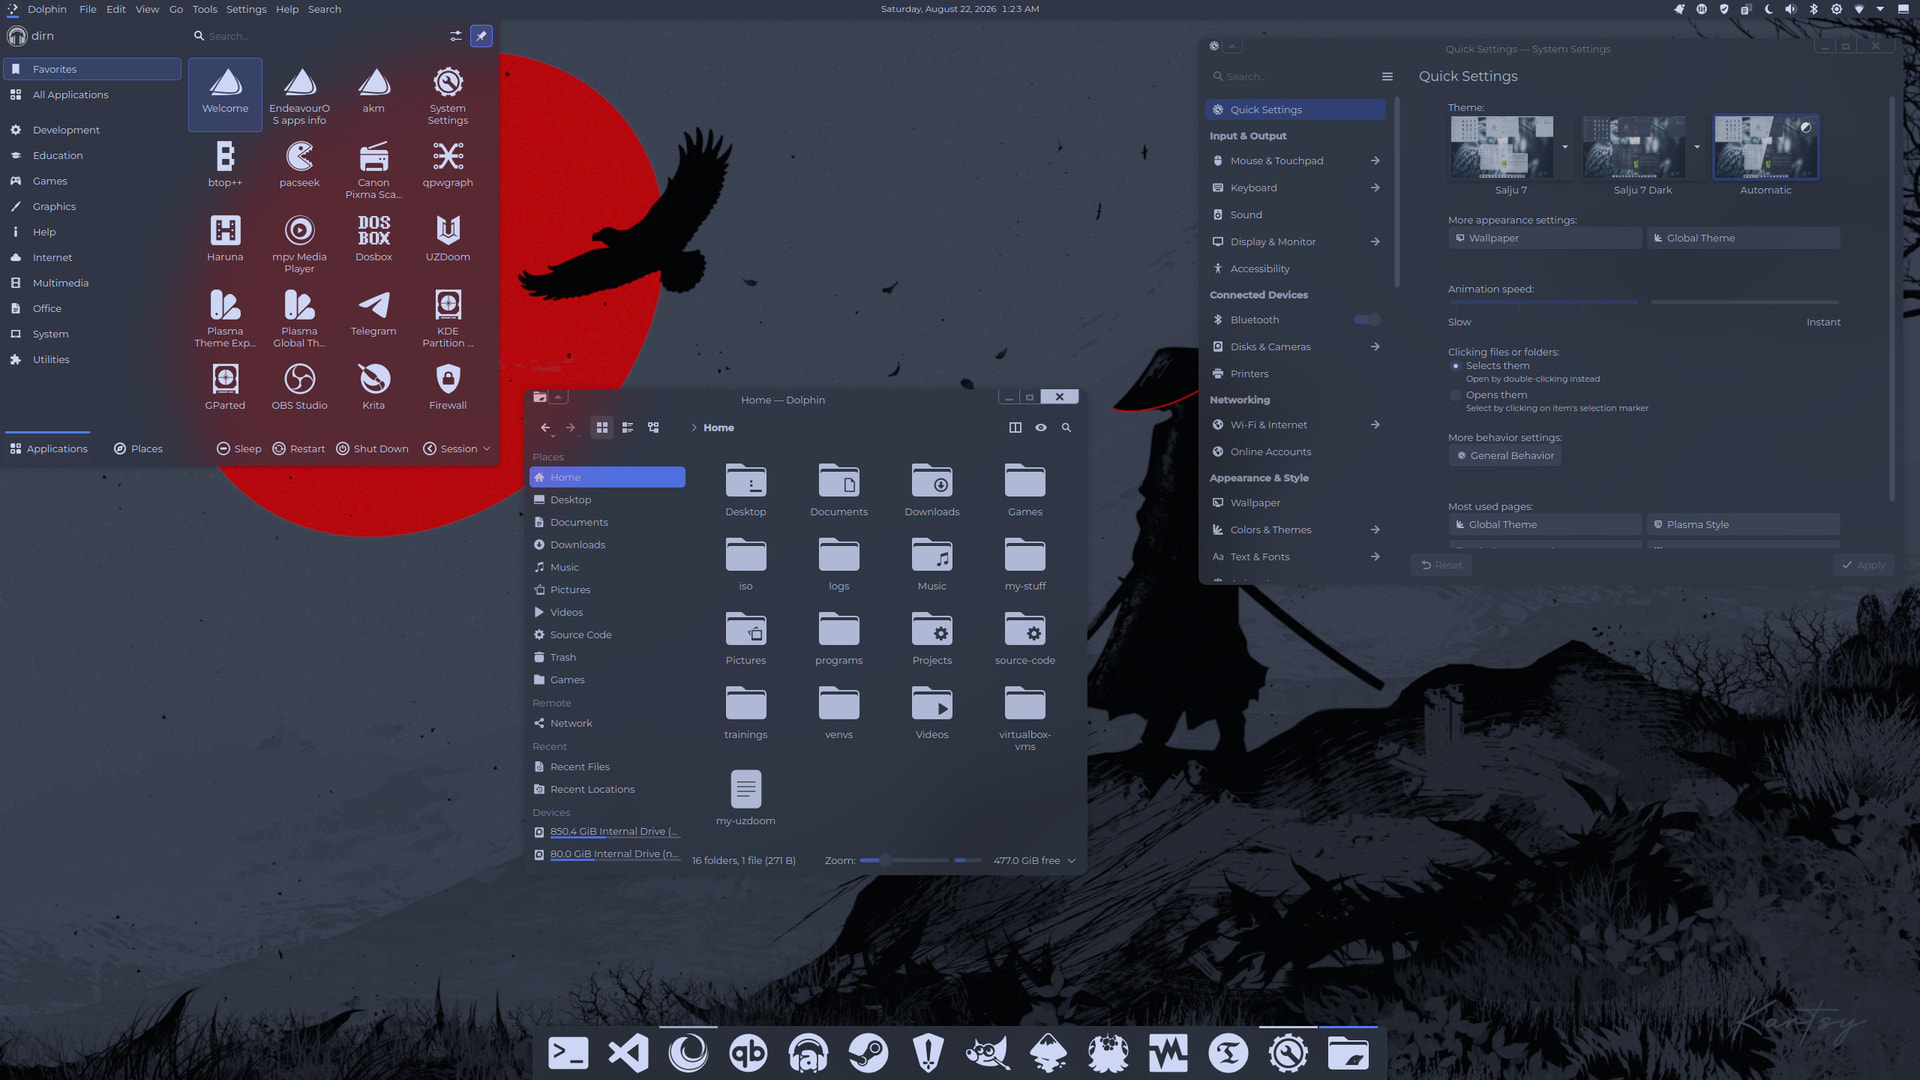Open search in the Dolphin toolbar
The image size is (1920, 1080).
coord(1066,428)
